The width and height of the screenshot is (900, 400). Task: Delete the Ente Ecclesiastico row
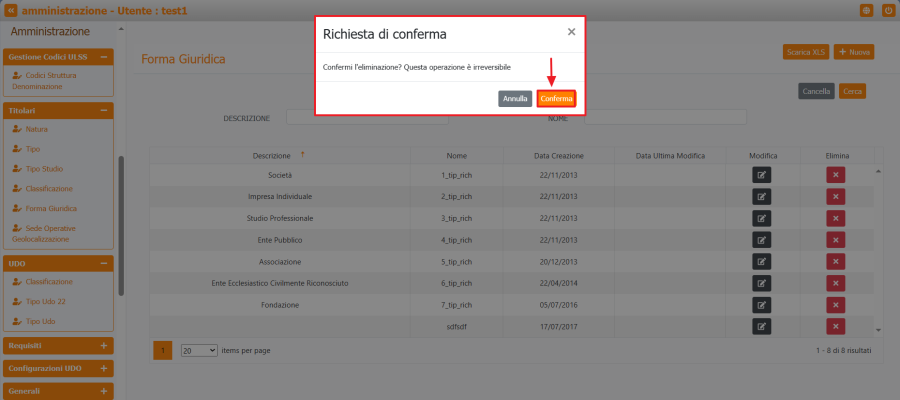click(836, 283)
